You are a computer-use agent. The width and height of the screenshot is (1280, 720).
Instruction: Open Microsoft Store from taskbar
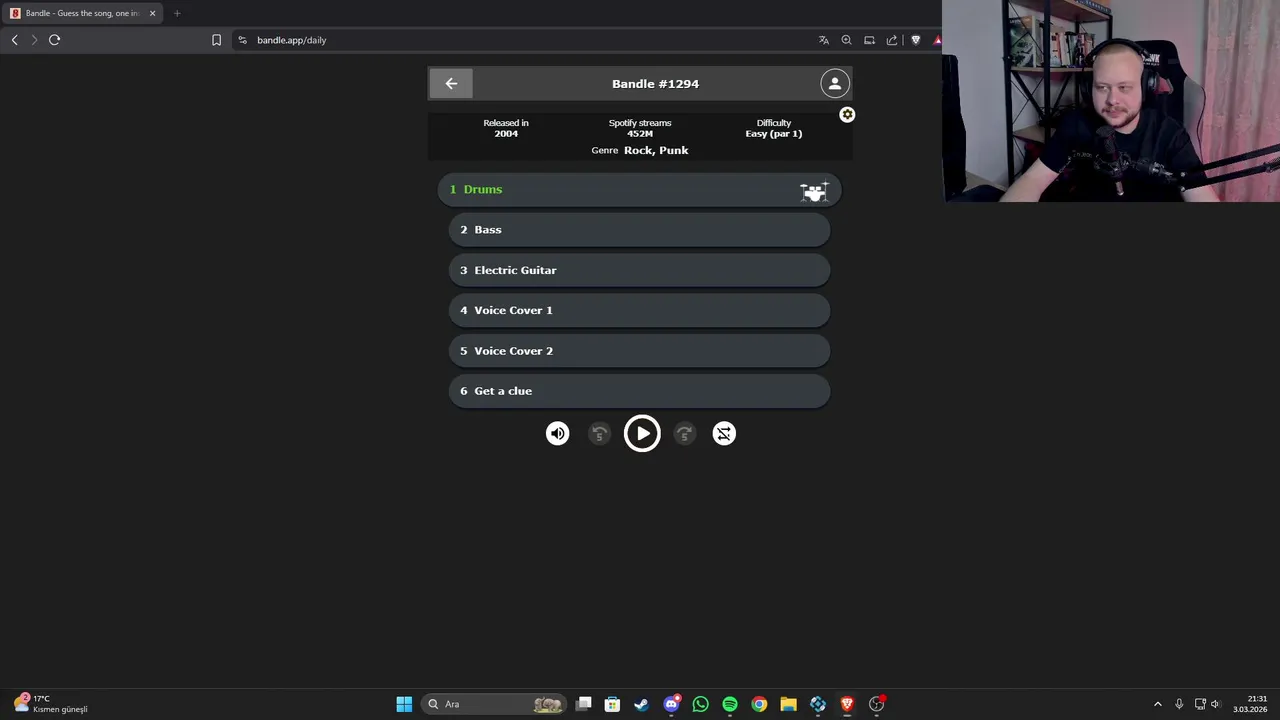point(612,704)
